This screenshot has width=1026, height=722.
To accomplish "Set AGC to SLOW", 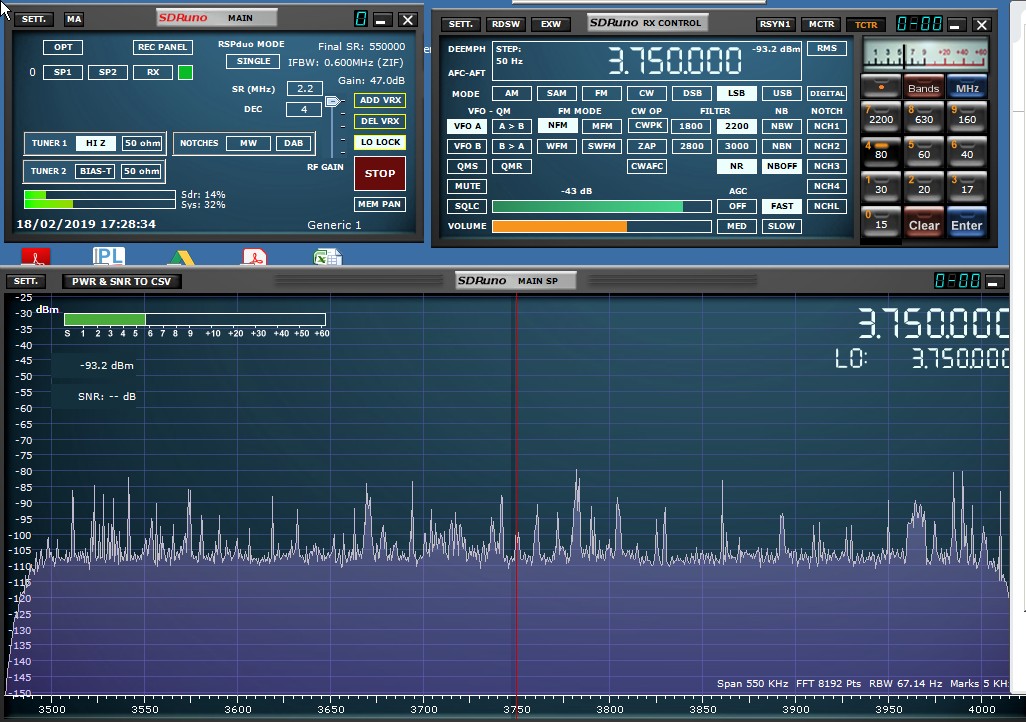I will point(782,226).
